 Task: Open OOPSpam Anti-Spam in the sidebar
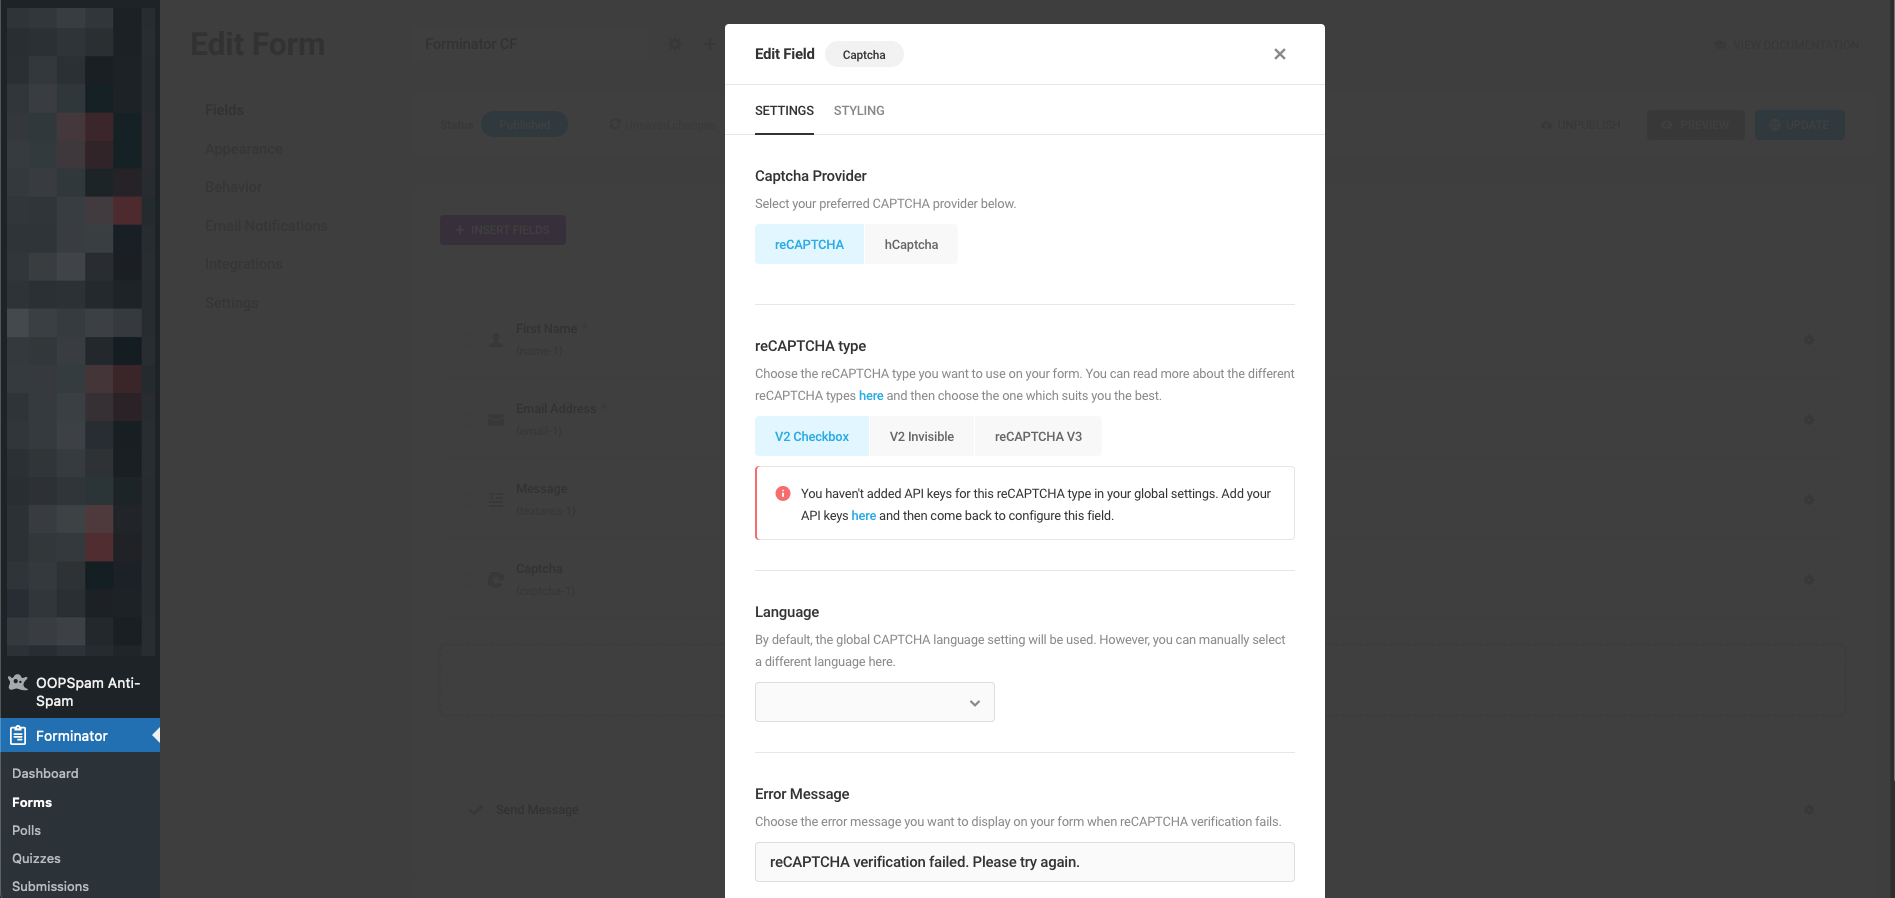(x=80, y=691)
